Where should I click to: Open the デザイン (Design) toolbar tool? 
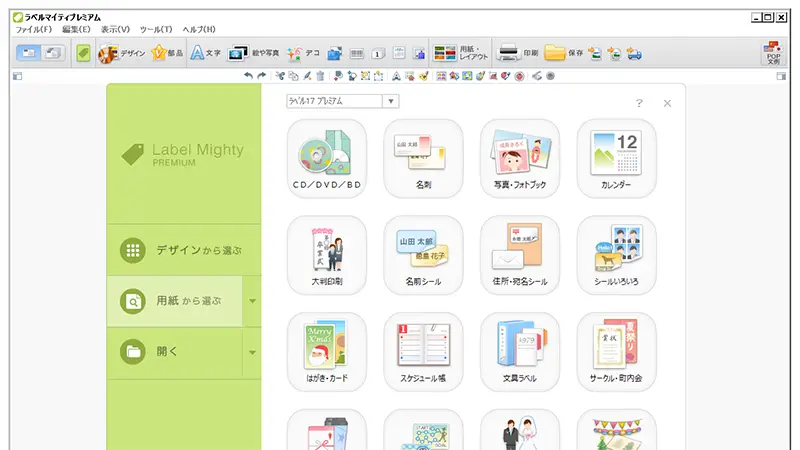point(122,53)
